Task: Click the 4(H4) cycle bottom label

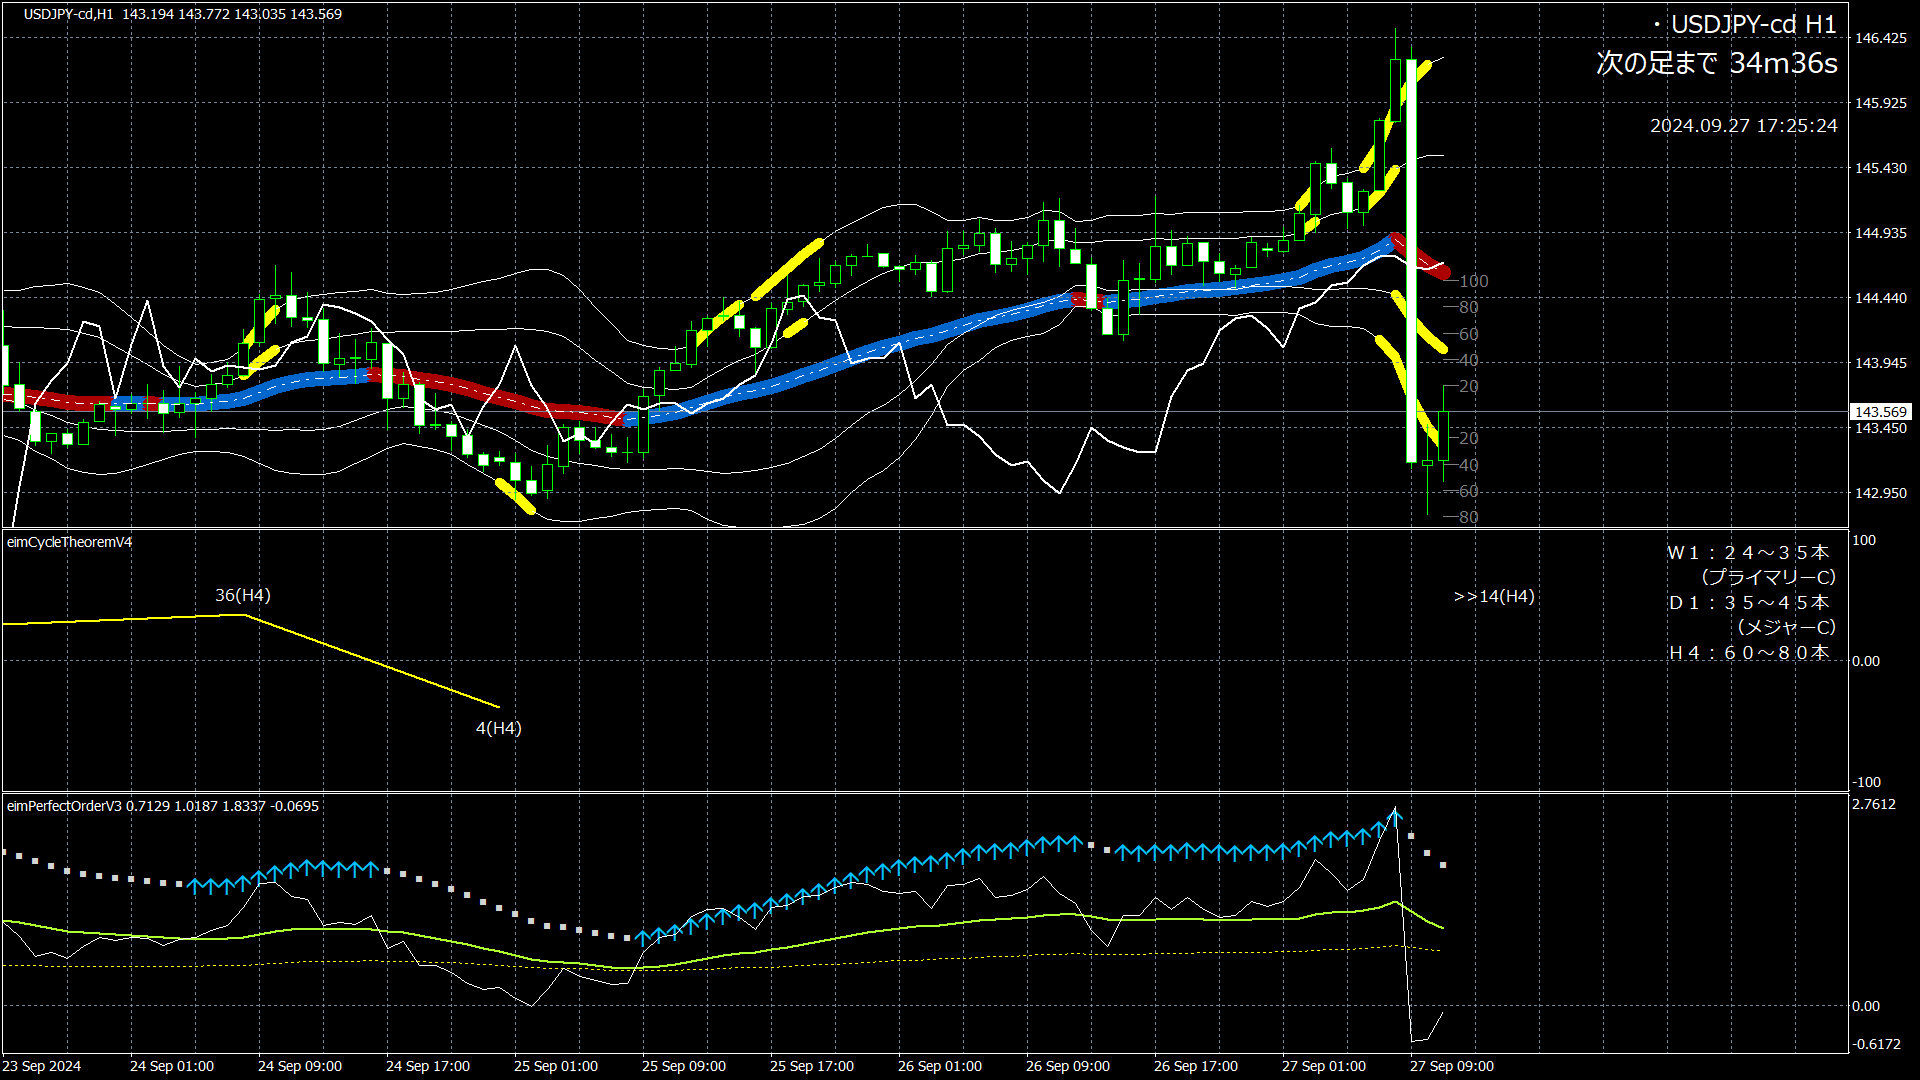Action: pyautogui.click(x=498, y=728)
